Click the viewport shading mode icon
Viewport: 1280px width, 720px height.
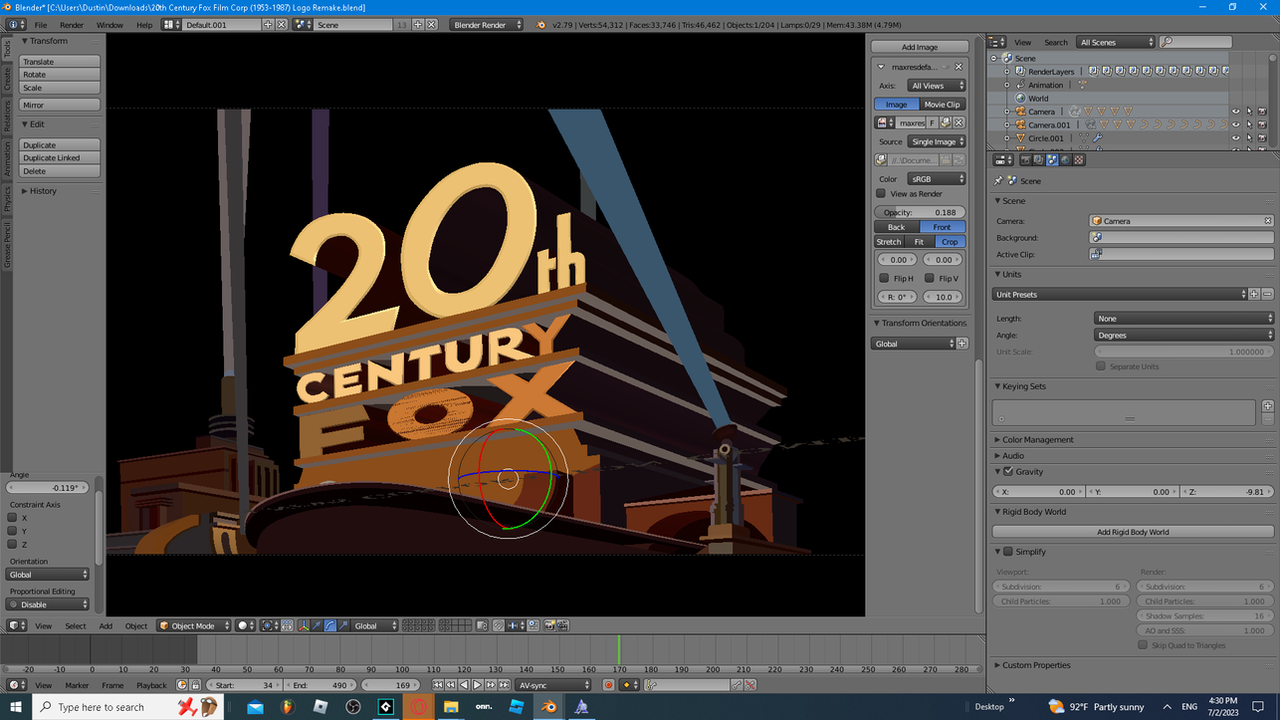pos(245,625)
